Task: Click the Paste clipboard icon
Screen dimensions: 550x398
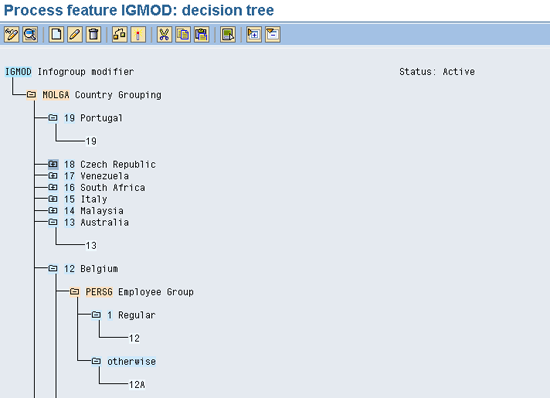Action: 202,34
